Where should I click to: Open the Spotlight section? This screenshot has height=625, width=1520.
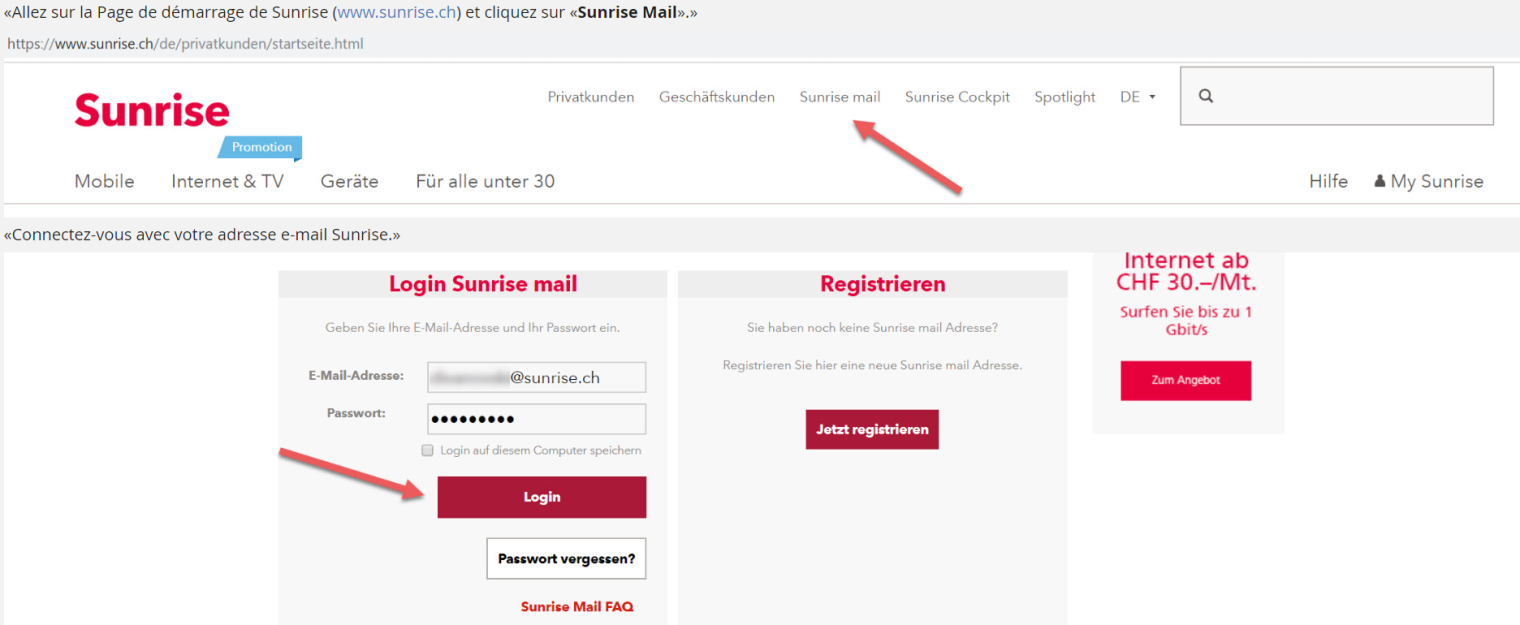coord(1064,96)
